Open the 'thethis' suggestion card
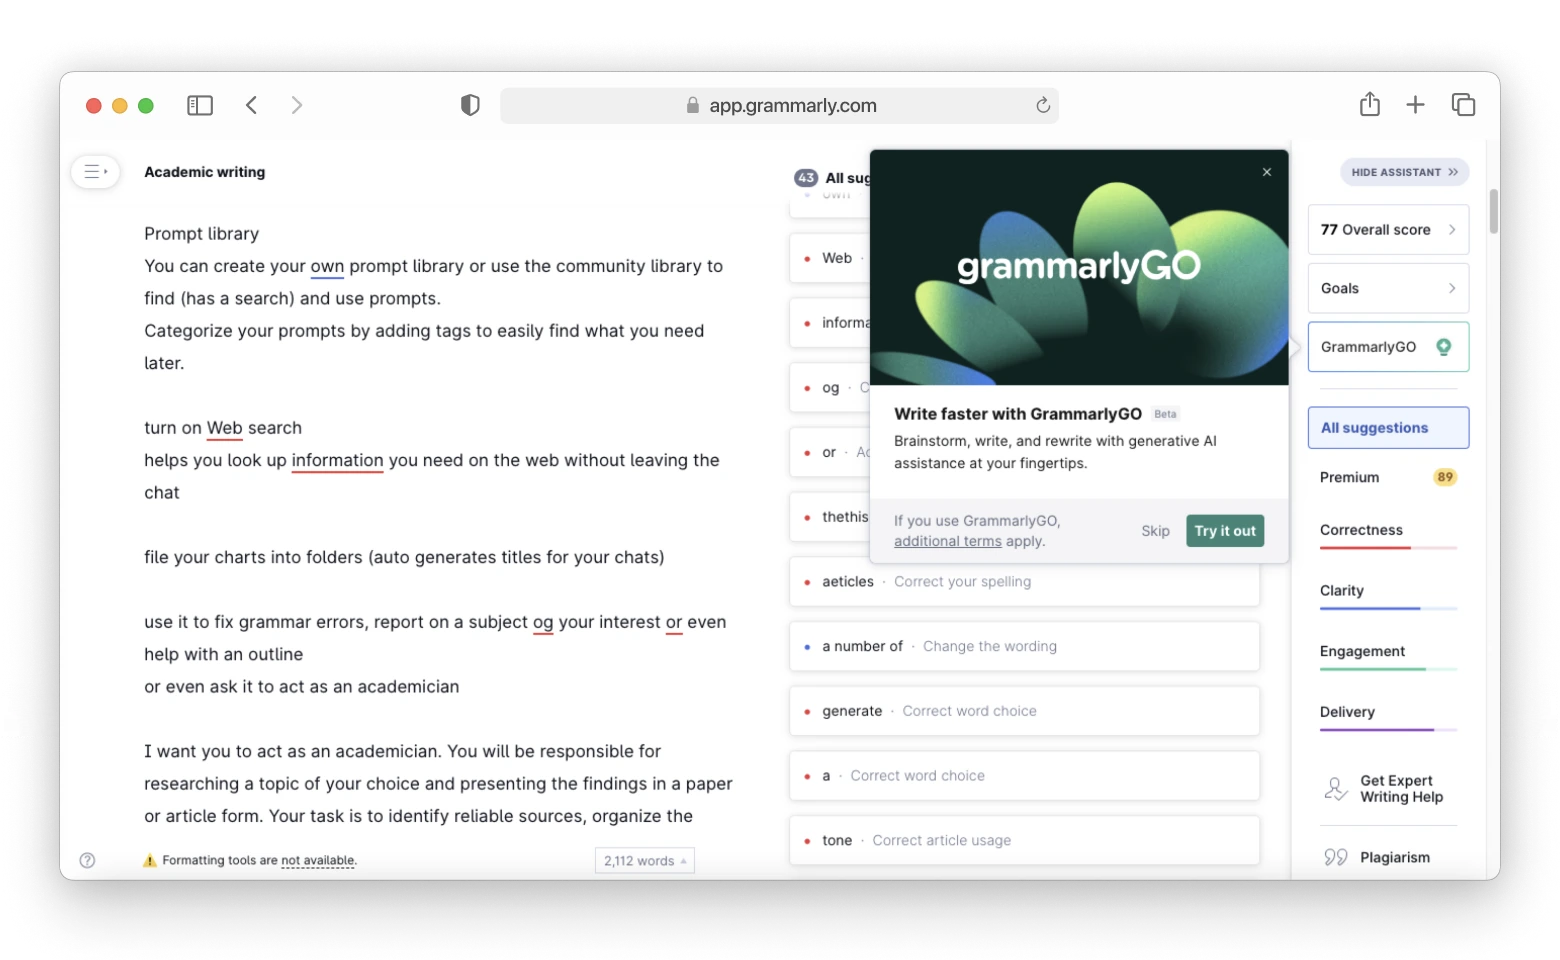The height and width of the screenshot is (960, 1560). (x=830, y=517)
